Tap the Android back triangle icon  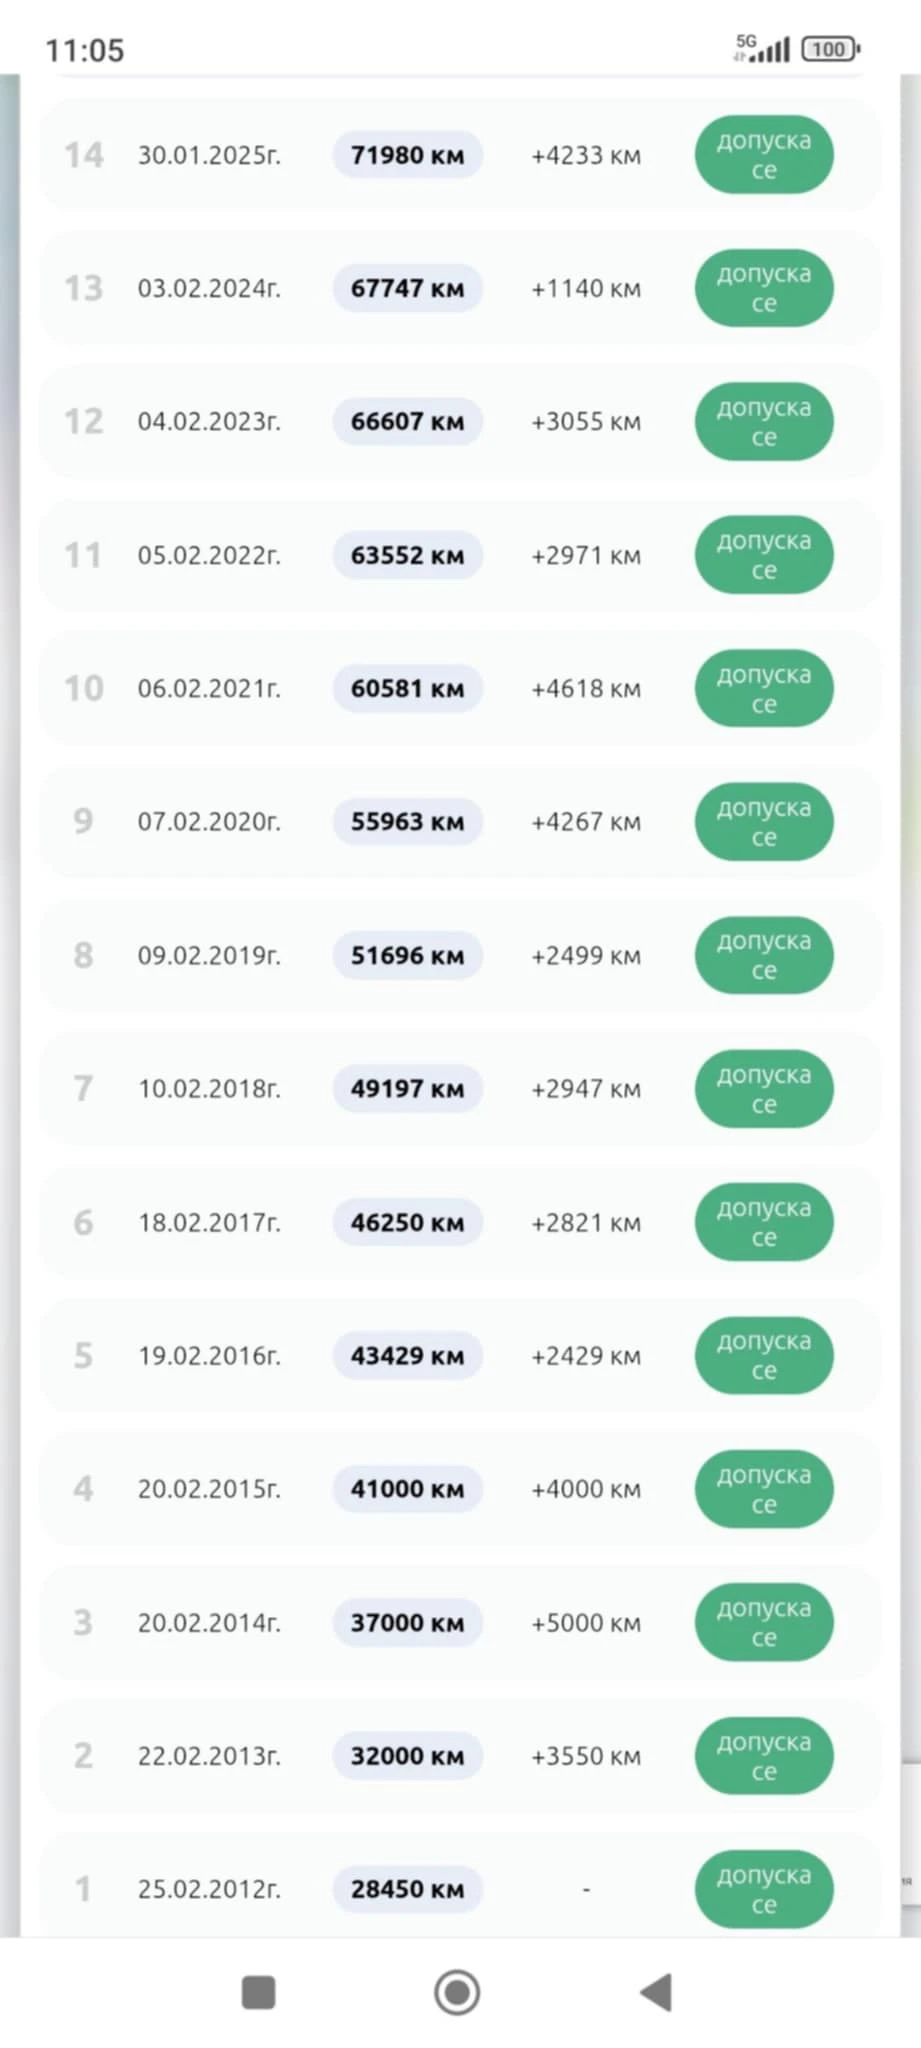pos(657,1992)
